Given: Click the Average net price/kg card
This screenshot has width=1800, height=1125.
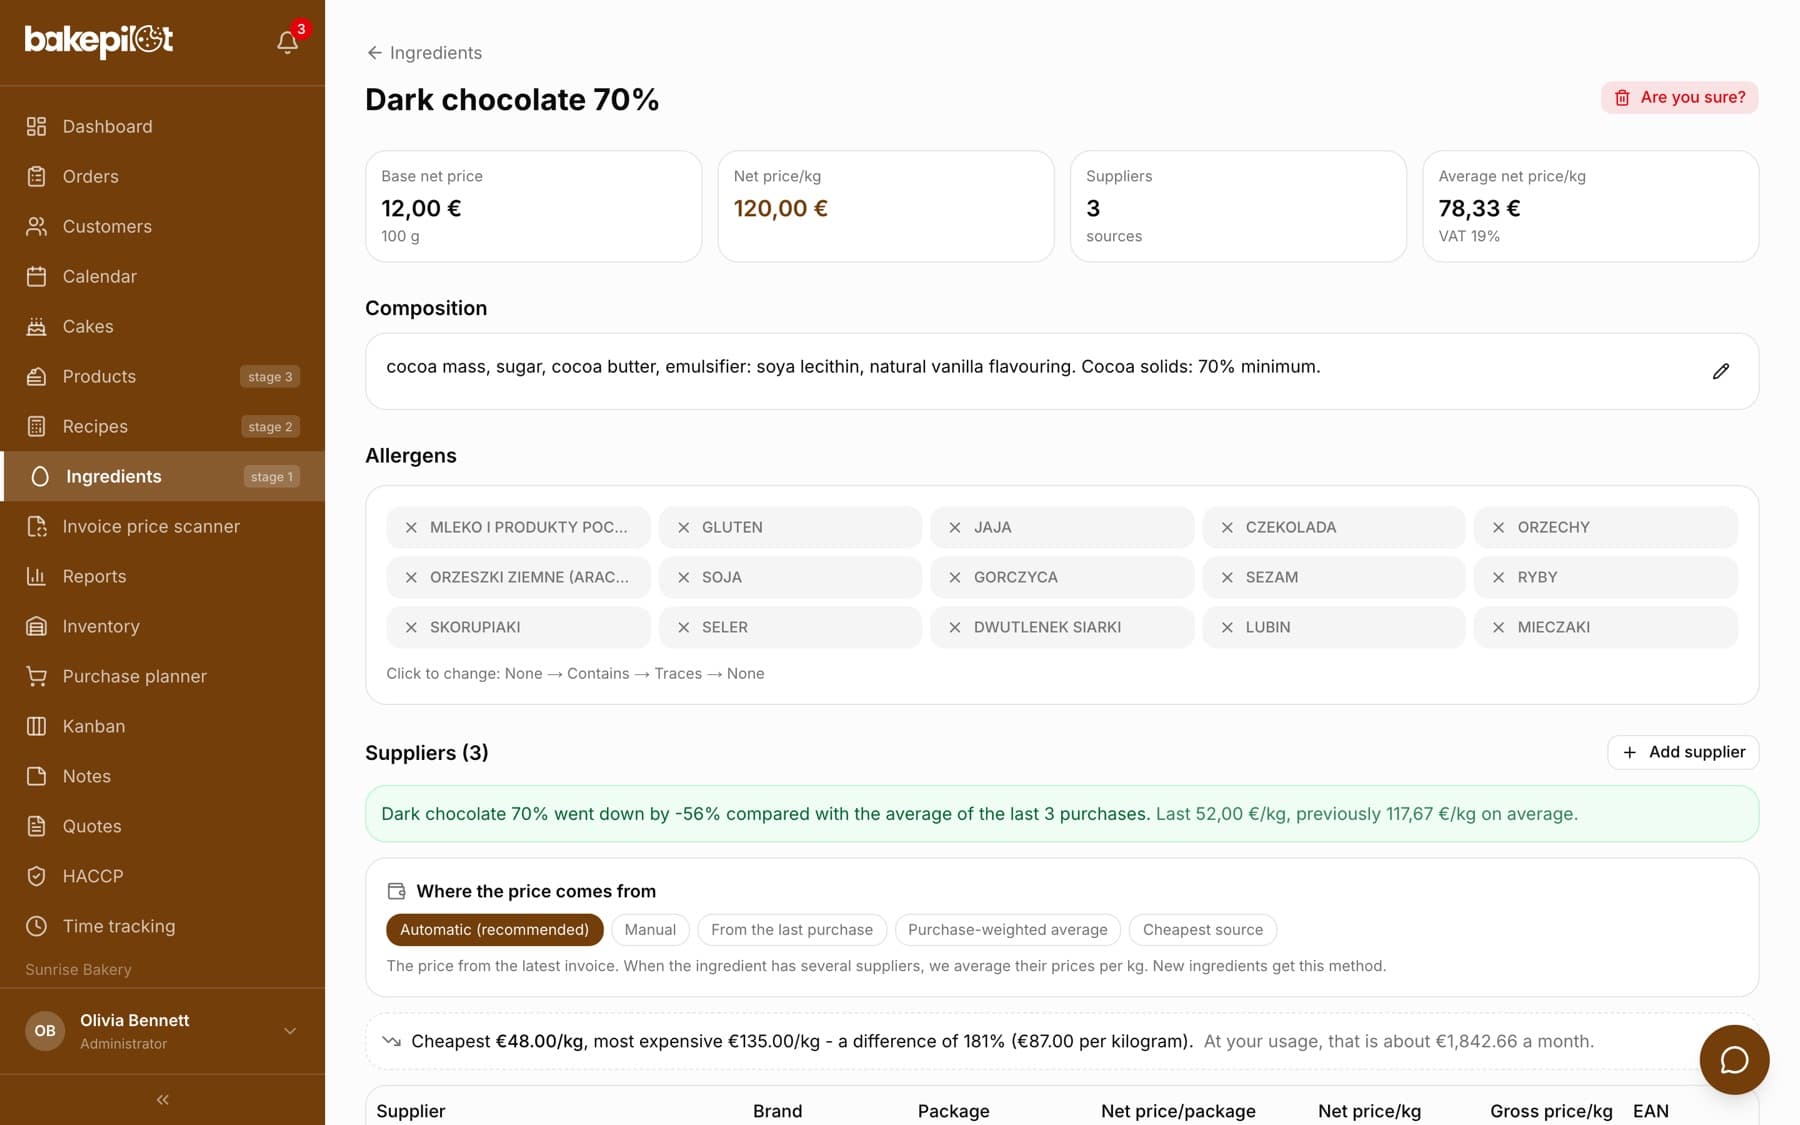Looking at the screenshot, I should [x=1591, y=206].
